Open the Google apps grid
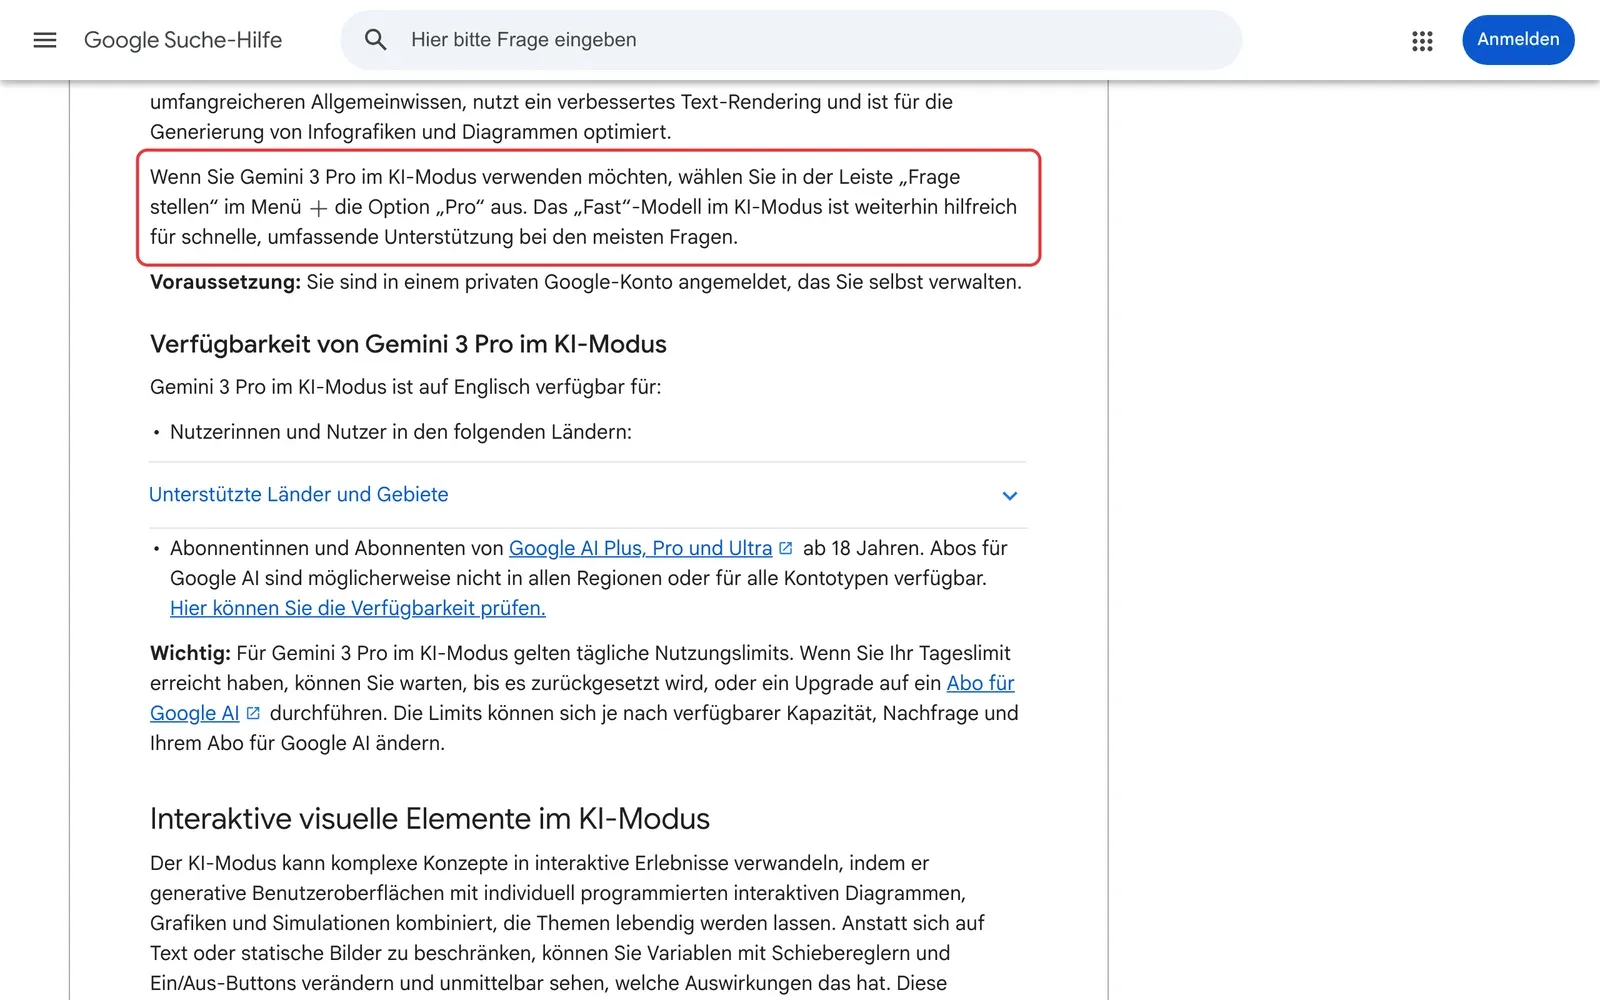The height and width of the screenshot is (1000, 1600). (x=1422, y=40)
